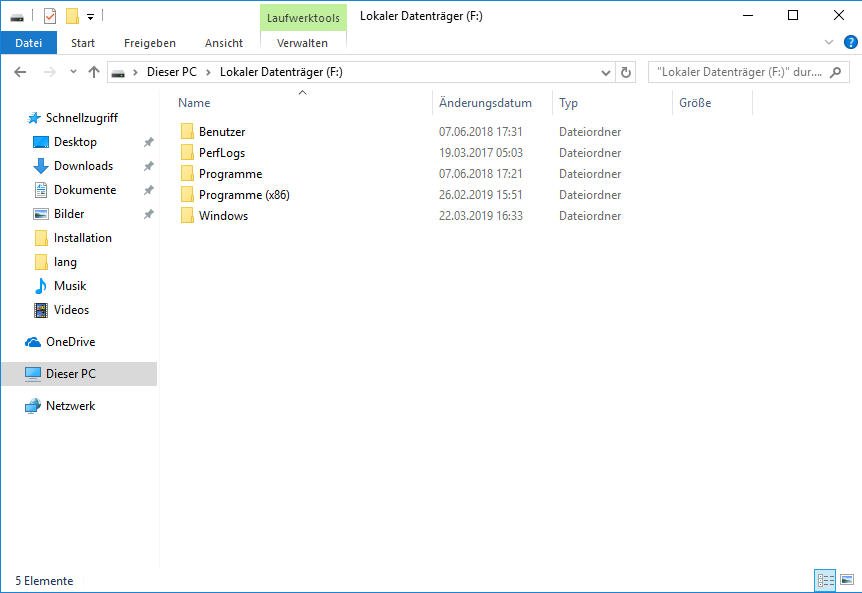
Task: Click the date 26.02.2019 15:51
Action: click(x=480, y=195)
